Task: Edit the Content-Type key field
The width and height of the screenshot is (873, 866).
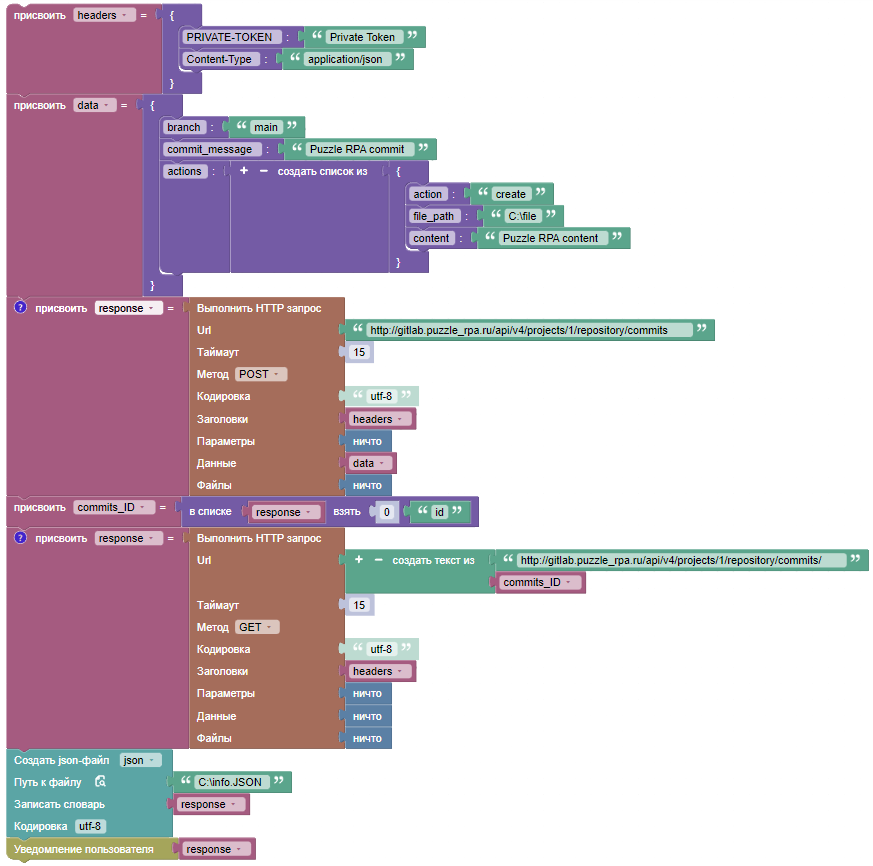Action: [219, 59]
